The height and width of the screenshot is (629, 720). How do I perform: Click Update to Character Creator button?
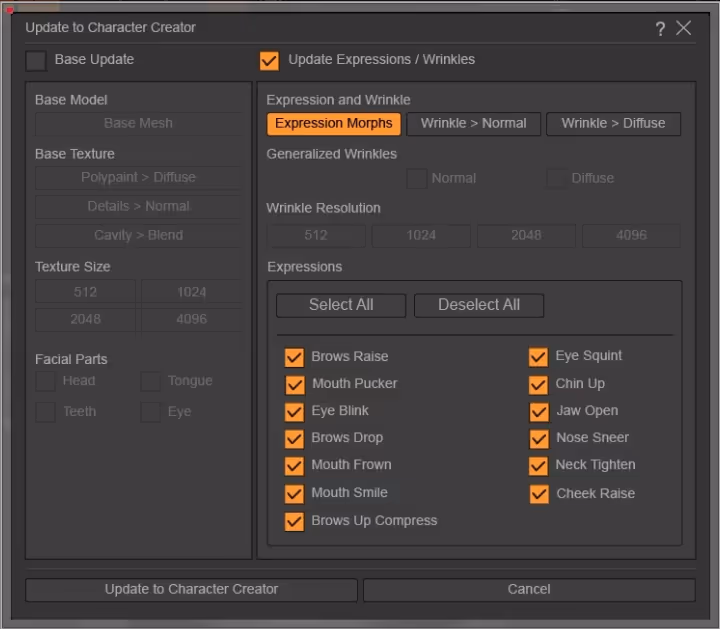[x=191, y=590]
